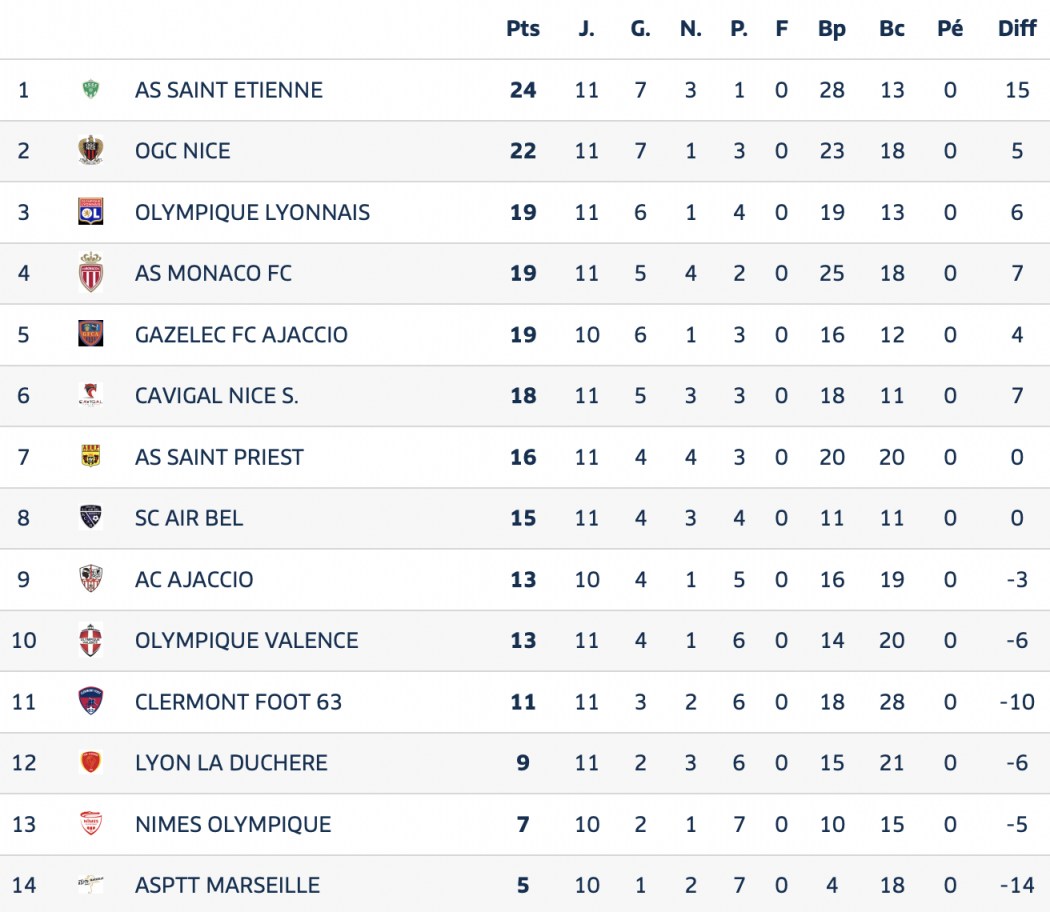
Task: Open the ASPTT MARSEILLE team name
Action: 227,885
